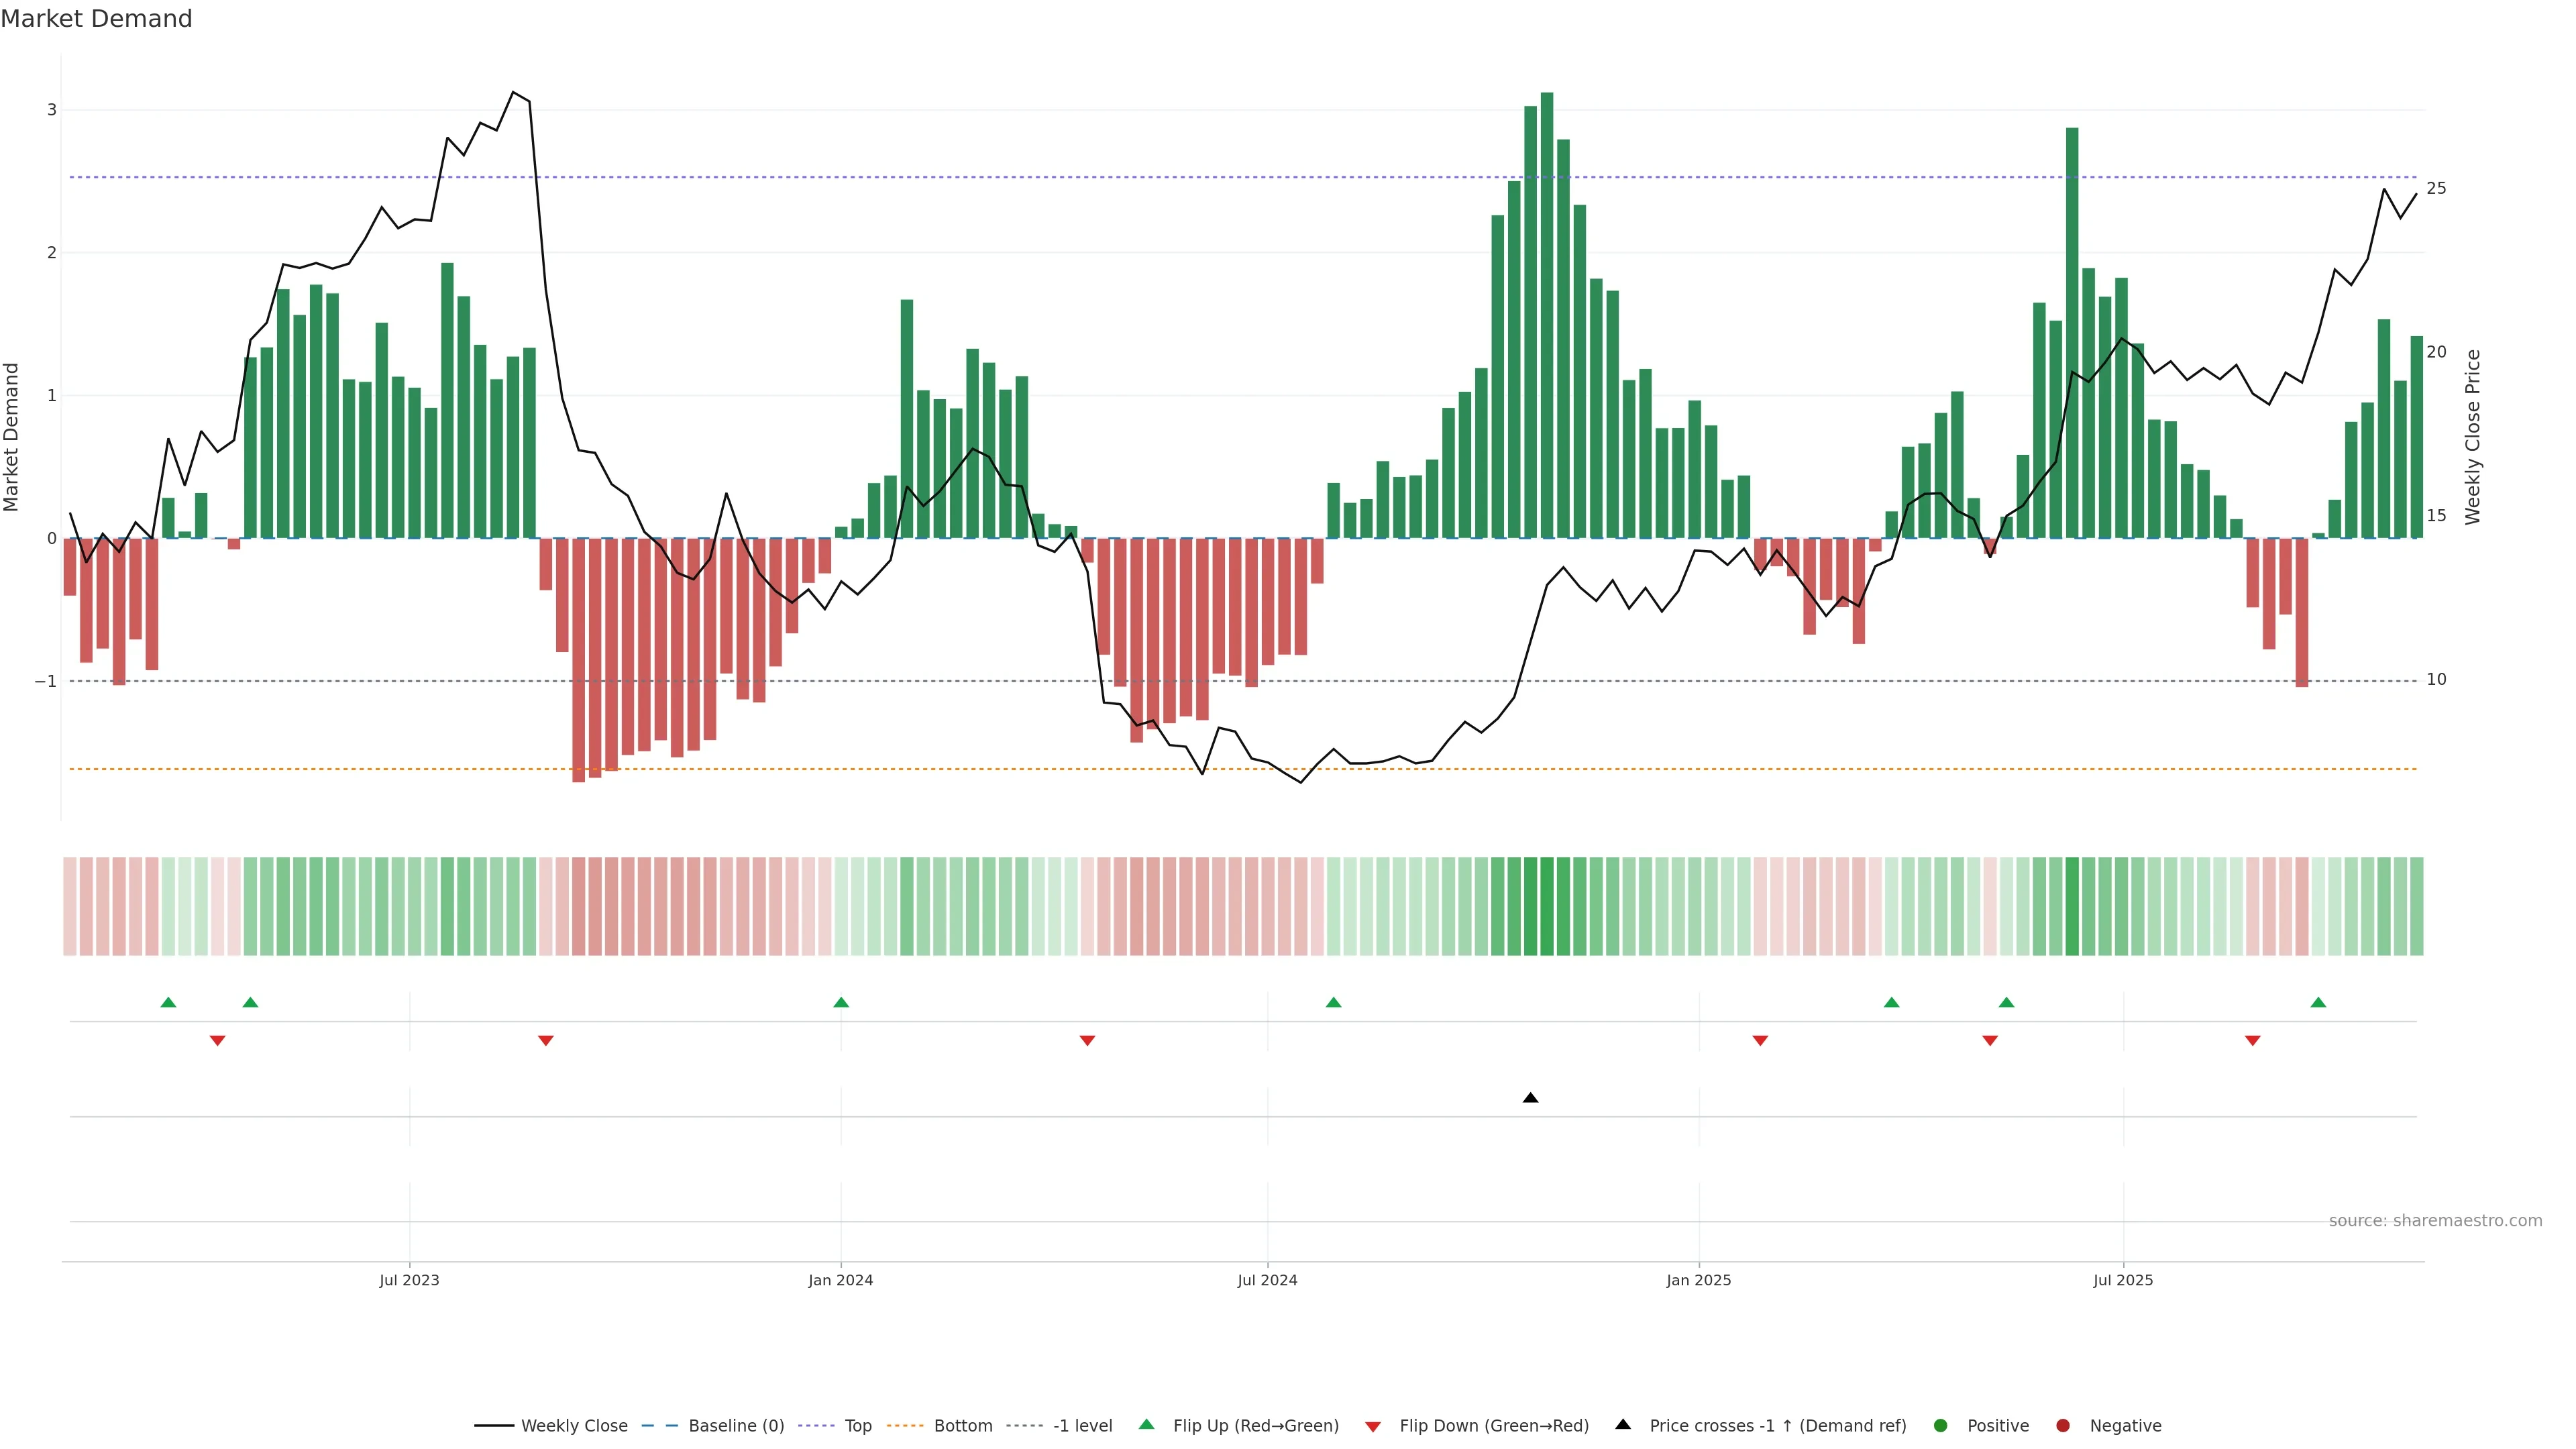Toggle the -1 level legend entry
Viewport: 2576px width, 1449px height.
pyautogui.click(x=1082, y=1426)
